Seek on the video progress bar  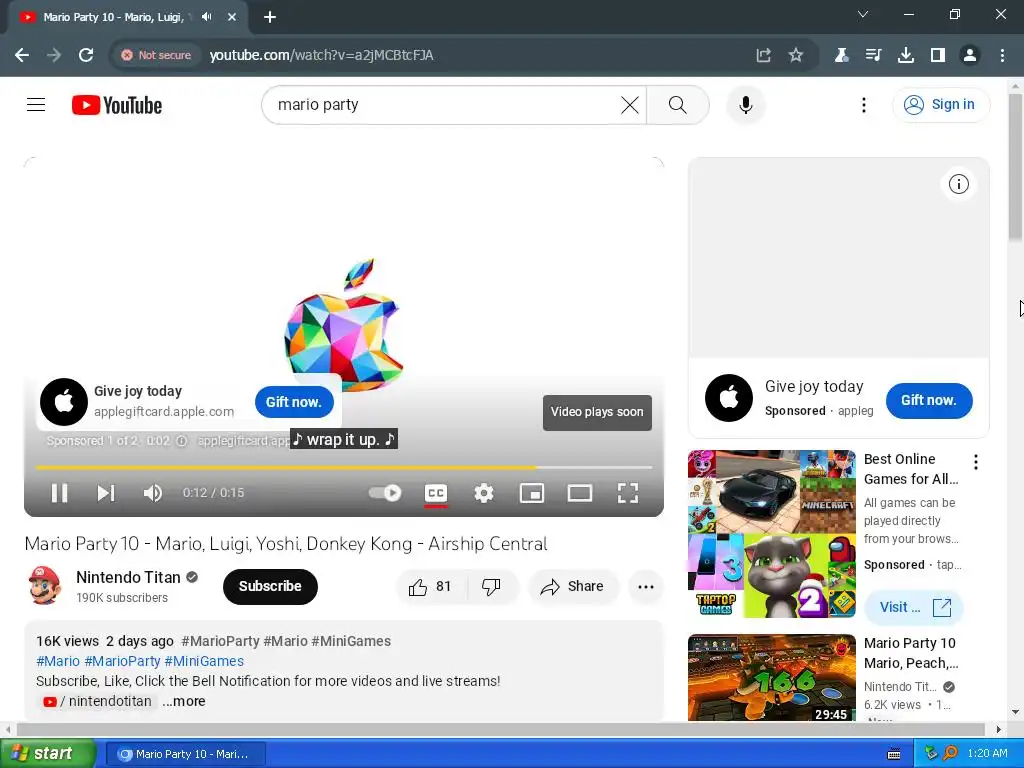[x=344, y=468]
